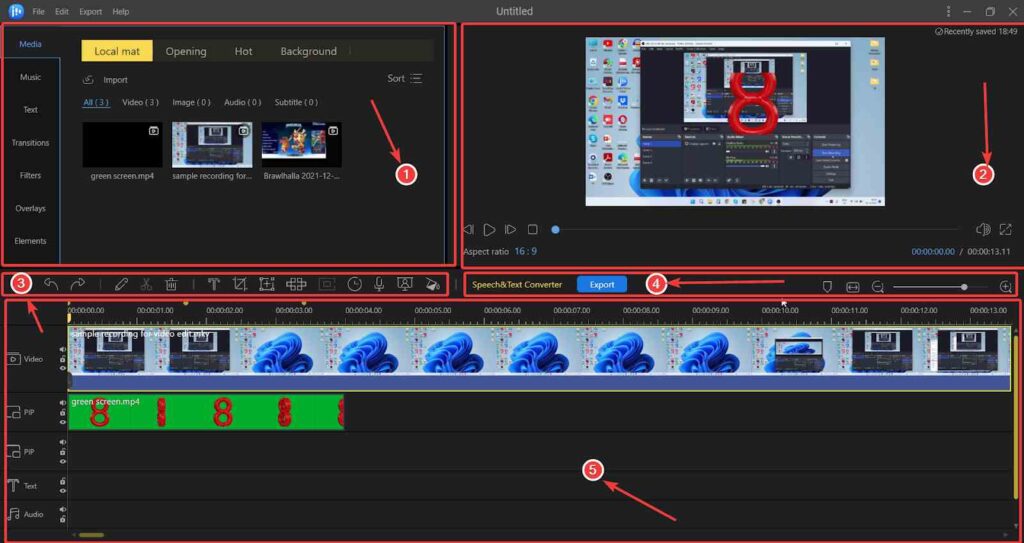Image resolution: width=1024 pixels, height=543 pixels.
Task: Select the Crop tool in the toolbar
Action: coord(240,284)
